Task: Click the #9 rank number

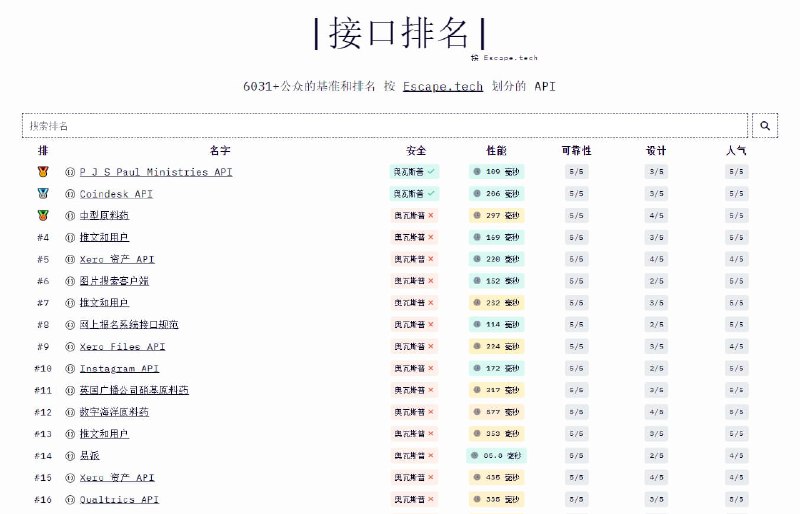Action: click(x=43, y=347)
